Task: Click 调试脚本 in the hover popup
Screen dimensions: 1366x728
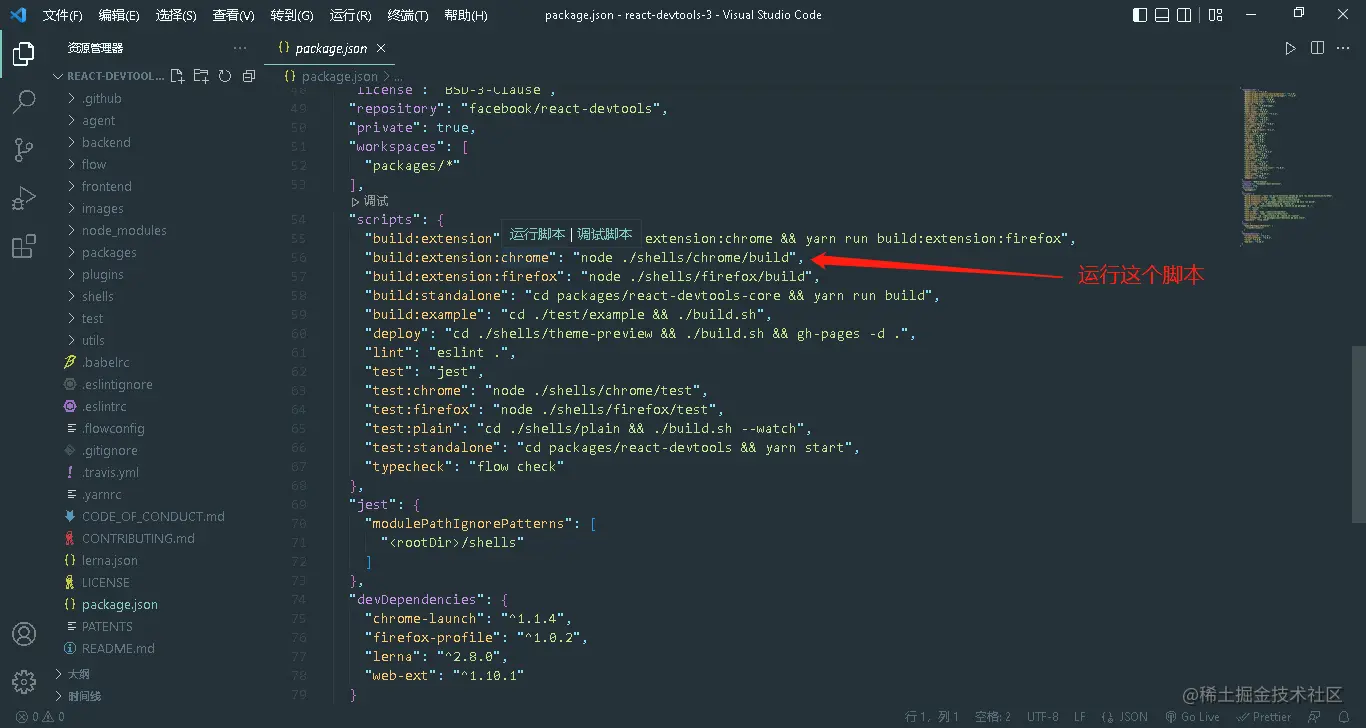Action: [x=604, y=234]
